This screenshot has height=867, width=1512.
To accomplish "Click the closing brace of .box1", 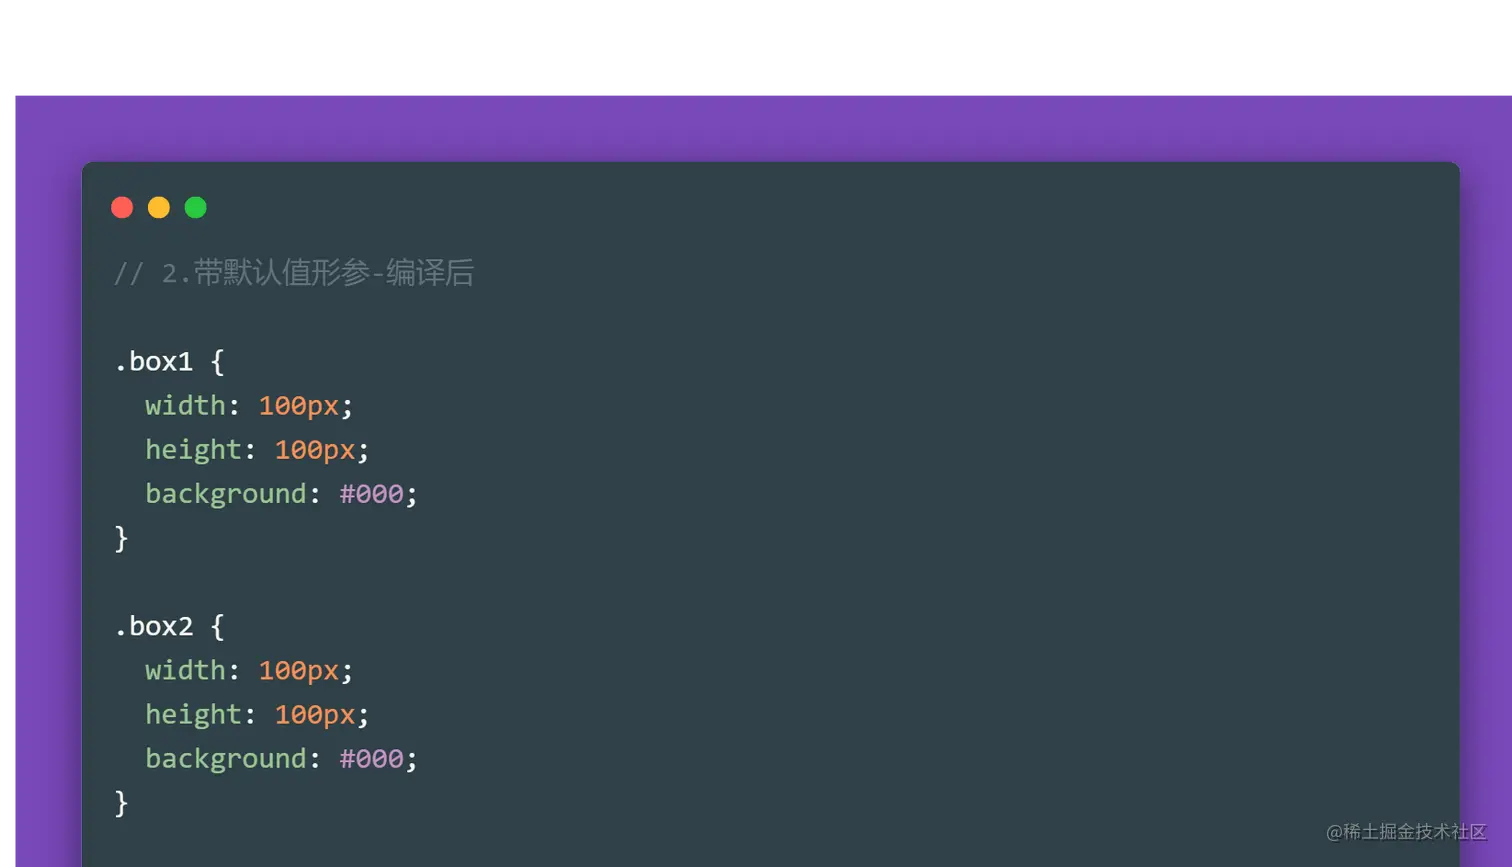I will [121, 538].
